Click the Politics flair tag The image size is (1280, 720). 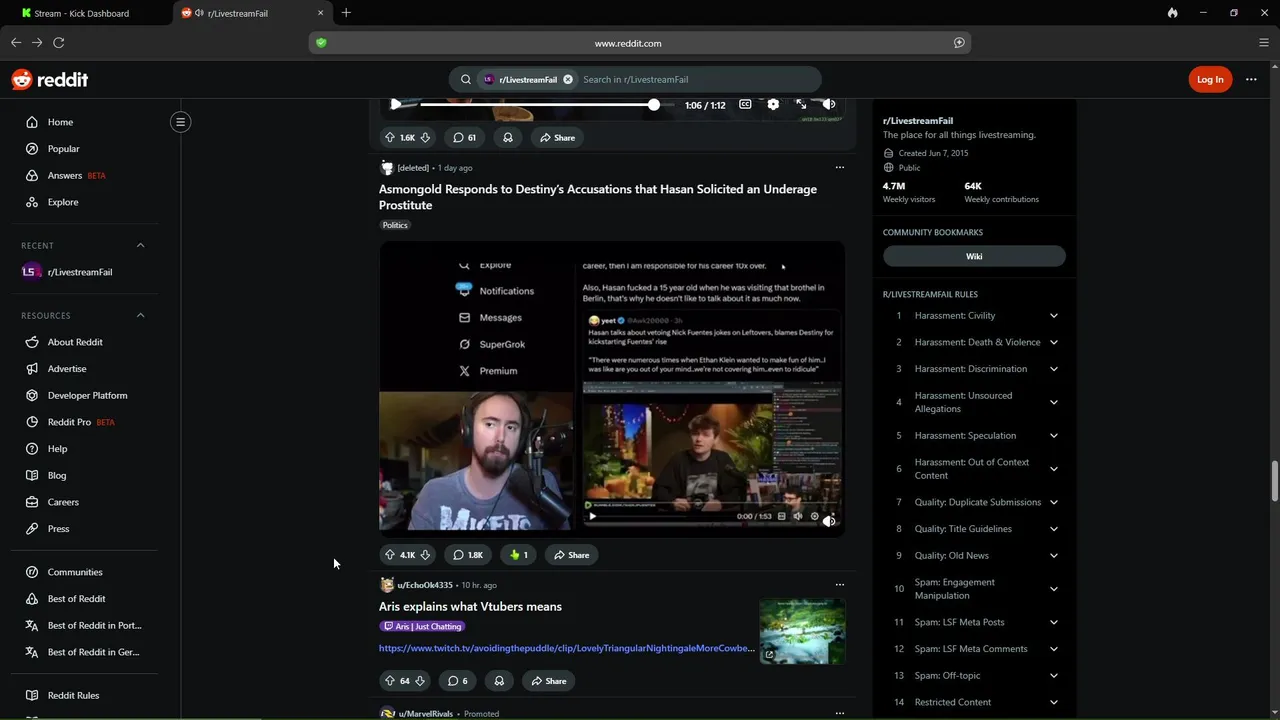point(395,225)
